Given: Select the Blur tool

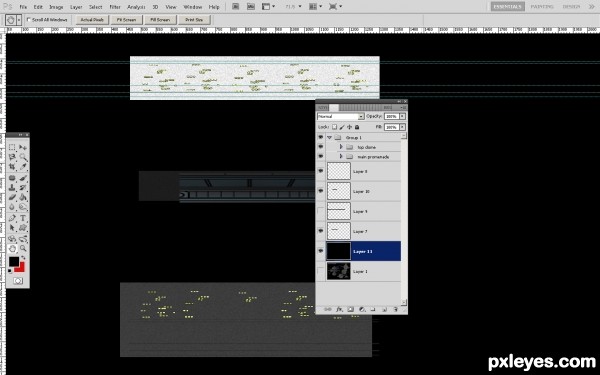Looking at the screenshot, I should (x=12, y=207).
